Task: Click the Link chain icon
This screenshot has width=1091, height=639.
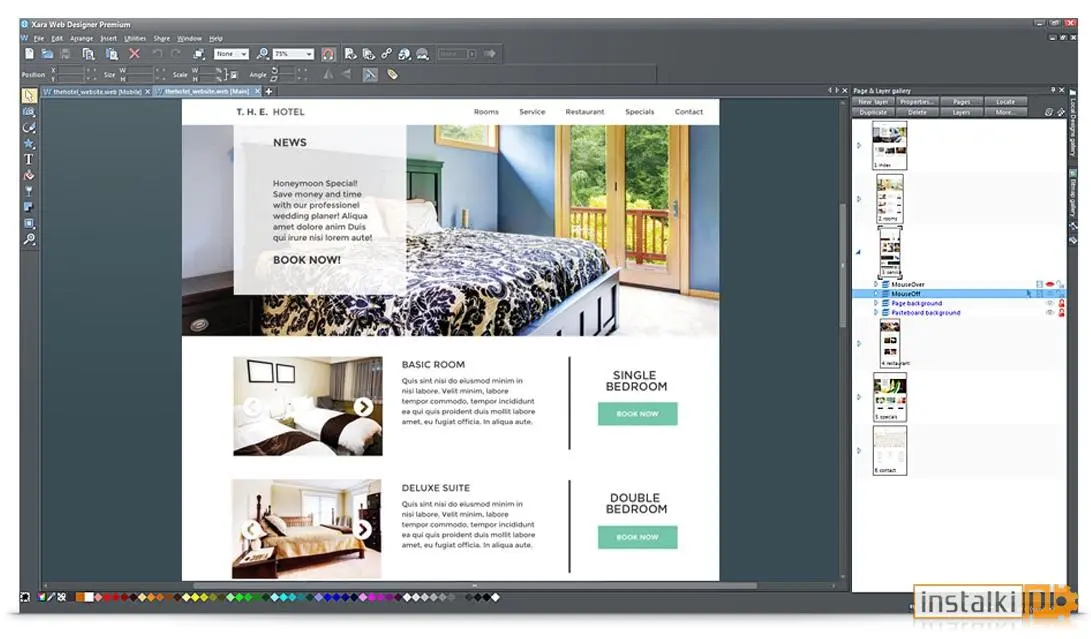Action: [x=386, y=54]
